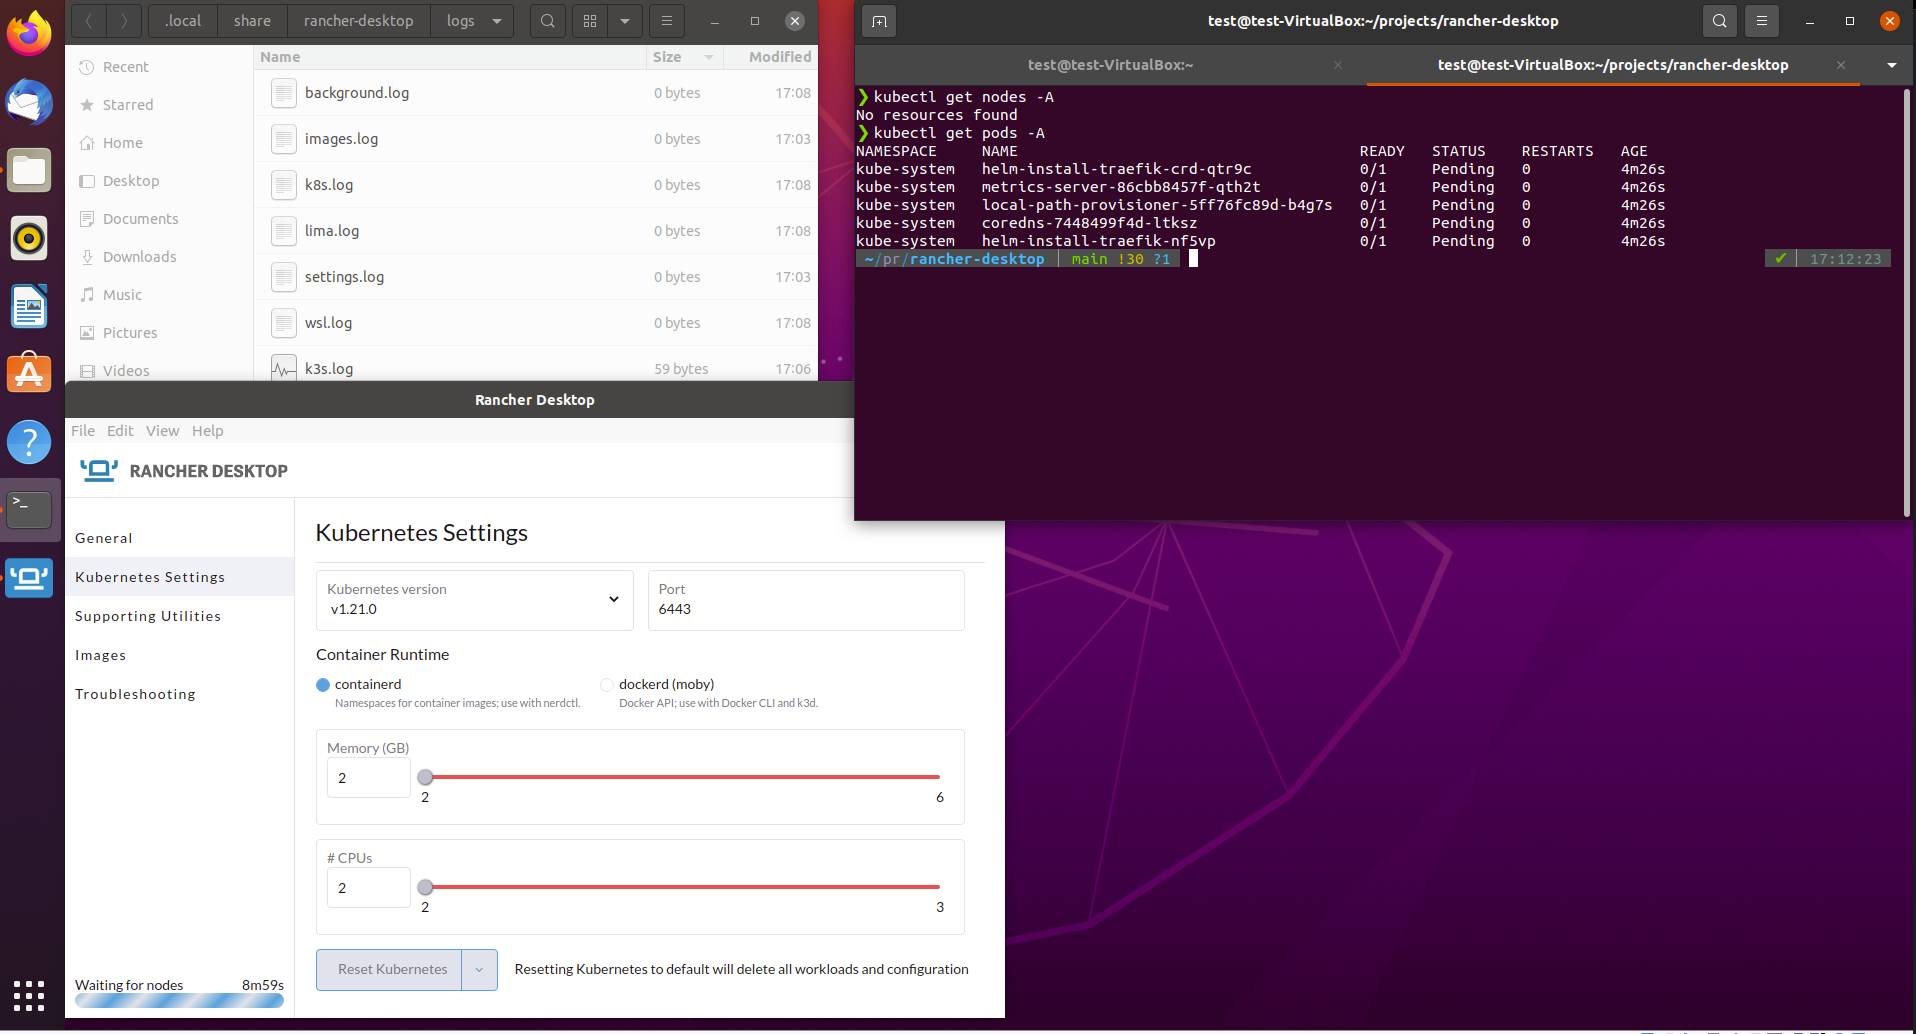This screenshot has height=1034, width=1916.
Task: Open Supporting Utilities in Rancher Desktop
Action: 148,616
